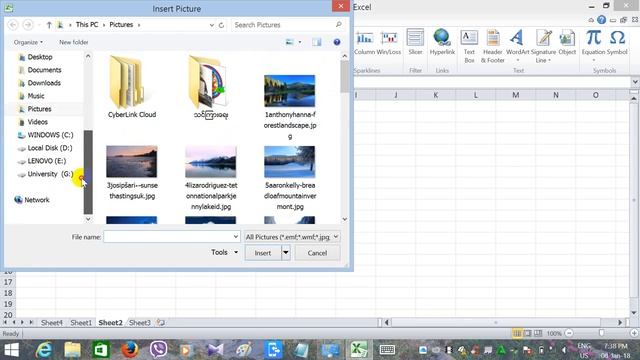Insert a Column sparkline in Excel ribbon
Viewport: 640px width, 360px height.
364,43
